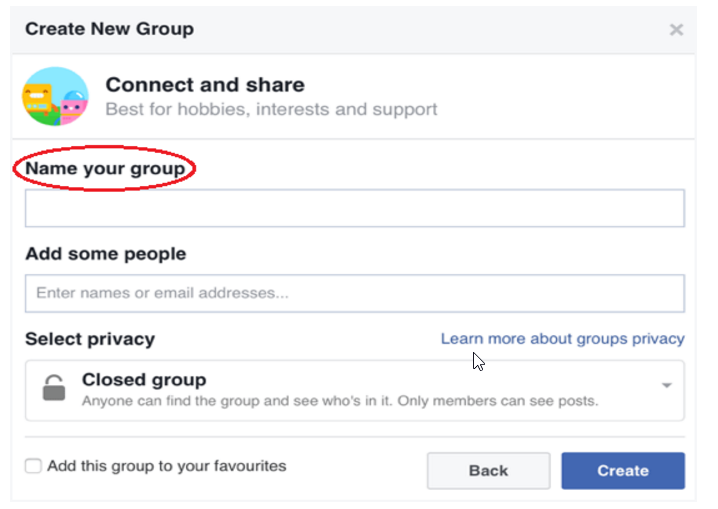The width and height of the screenshot is (718, 509).
Task: Click the Select privacy heading
Action: pos(90,339)
